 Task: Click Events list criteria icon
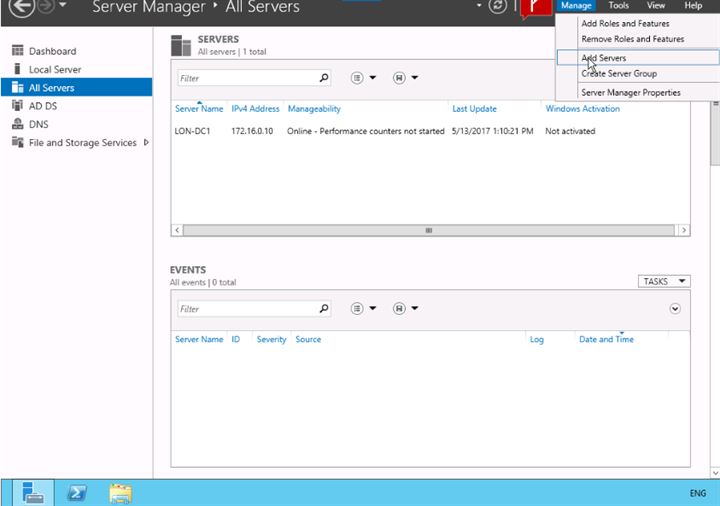tap(357, 309)
